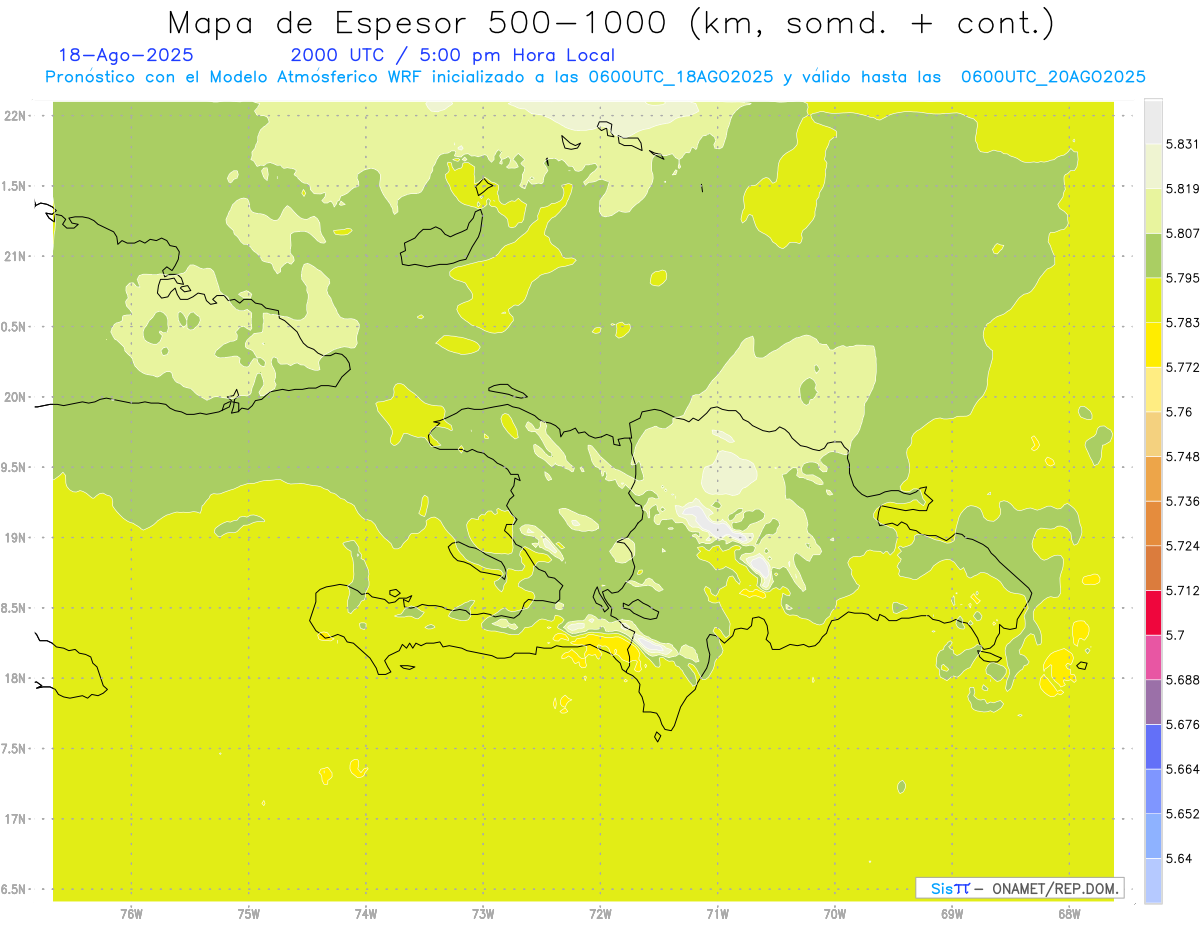Pick the pink legend swatch between 5.688 and 5.7
Viewport: 1200px width, 927px height.
[x=1153, y=657]
